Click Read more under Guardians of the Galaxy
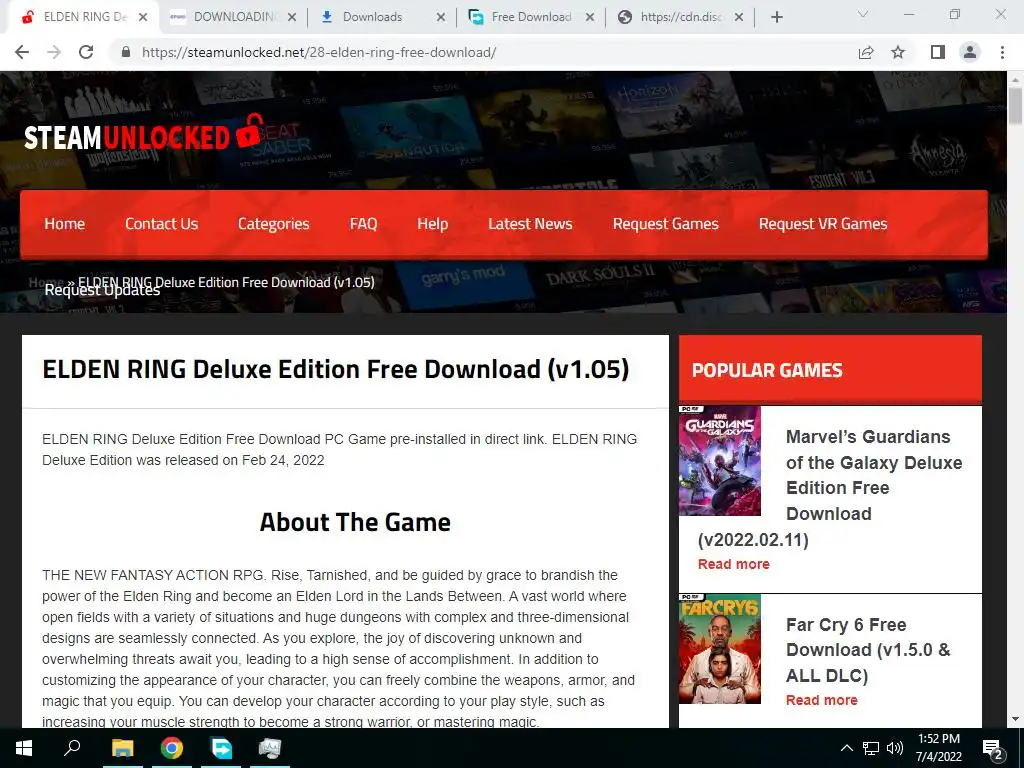1024x768 pixels. pos(733,564)
